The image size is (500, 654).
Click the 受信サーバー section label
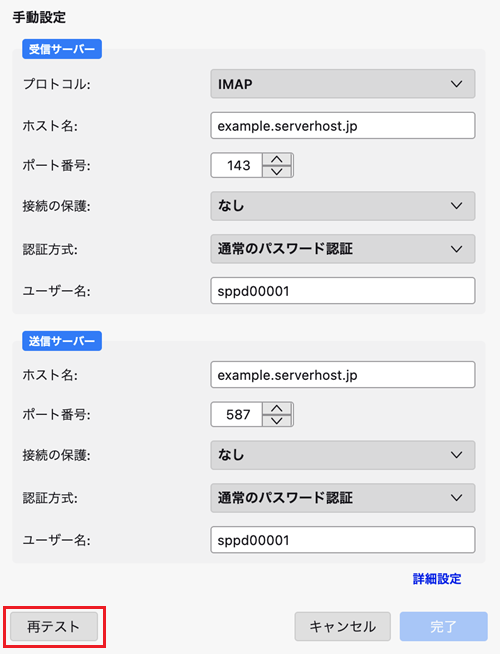(62, 49)
